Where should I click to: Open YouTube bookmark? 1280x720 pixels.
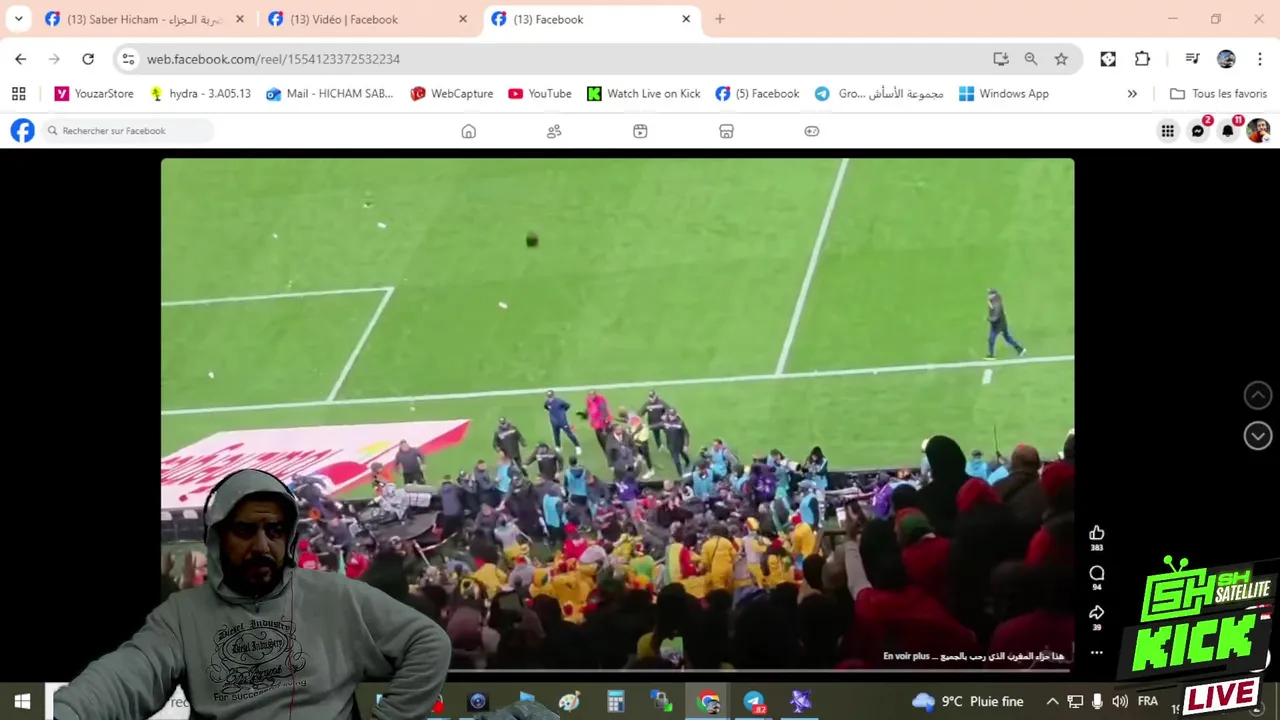pos(540,93)
